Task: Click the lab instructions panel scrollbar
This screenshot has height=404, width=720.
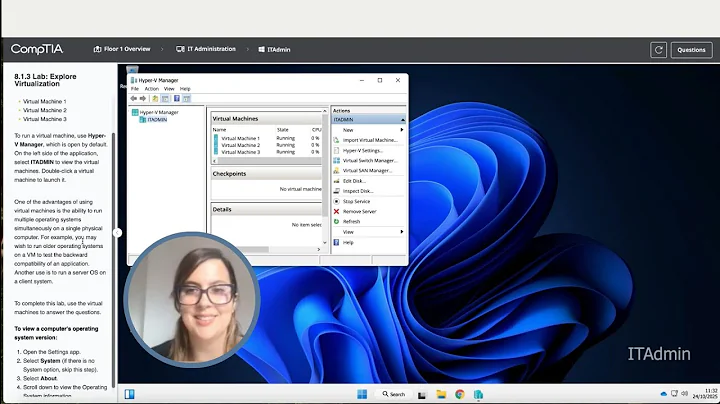Action: click(114, 259)
